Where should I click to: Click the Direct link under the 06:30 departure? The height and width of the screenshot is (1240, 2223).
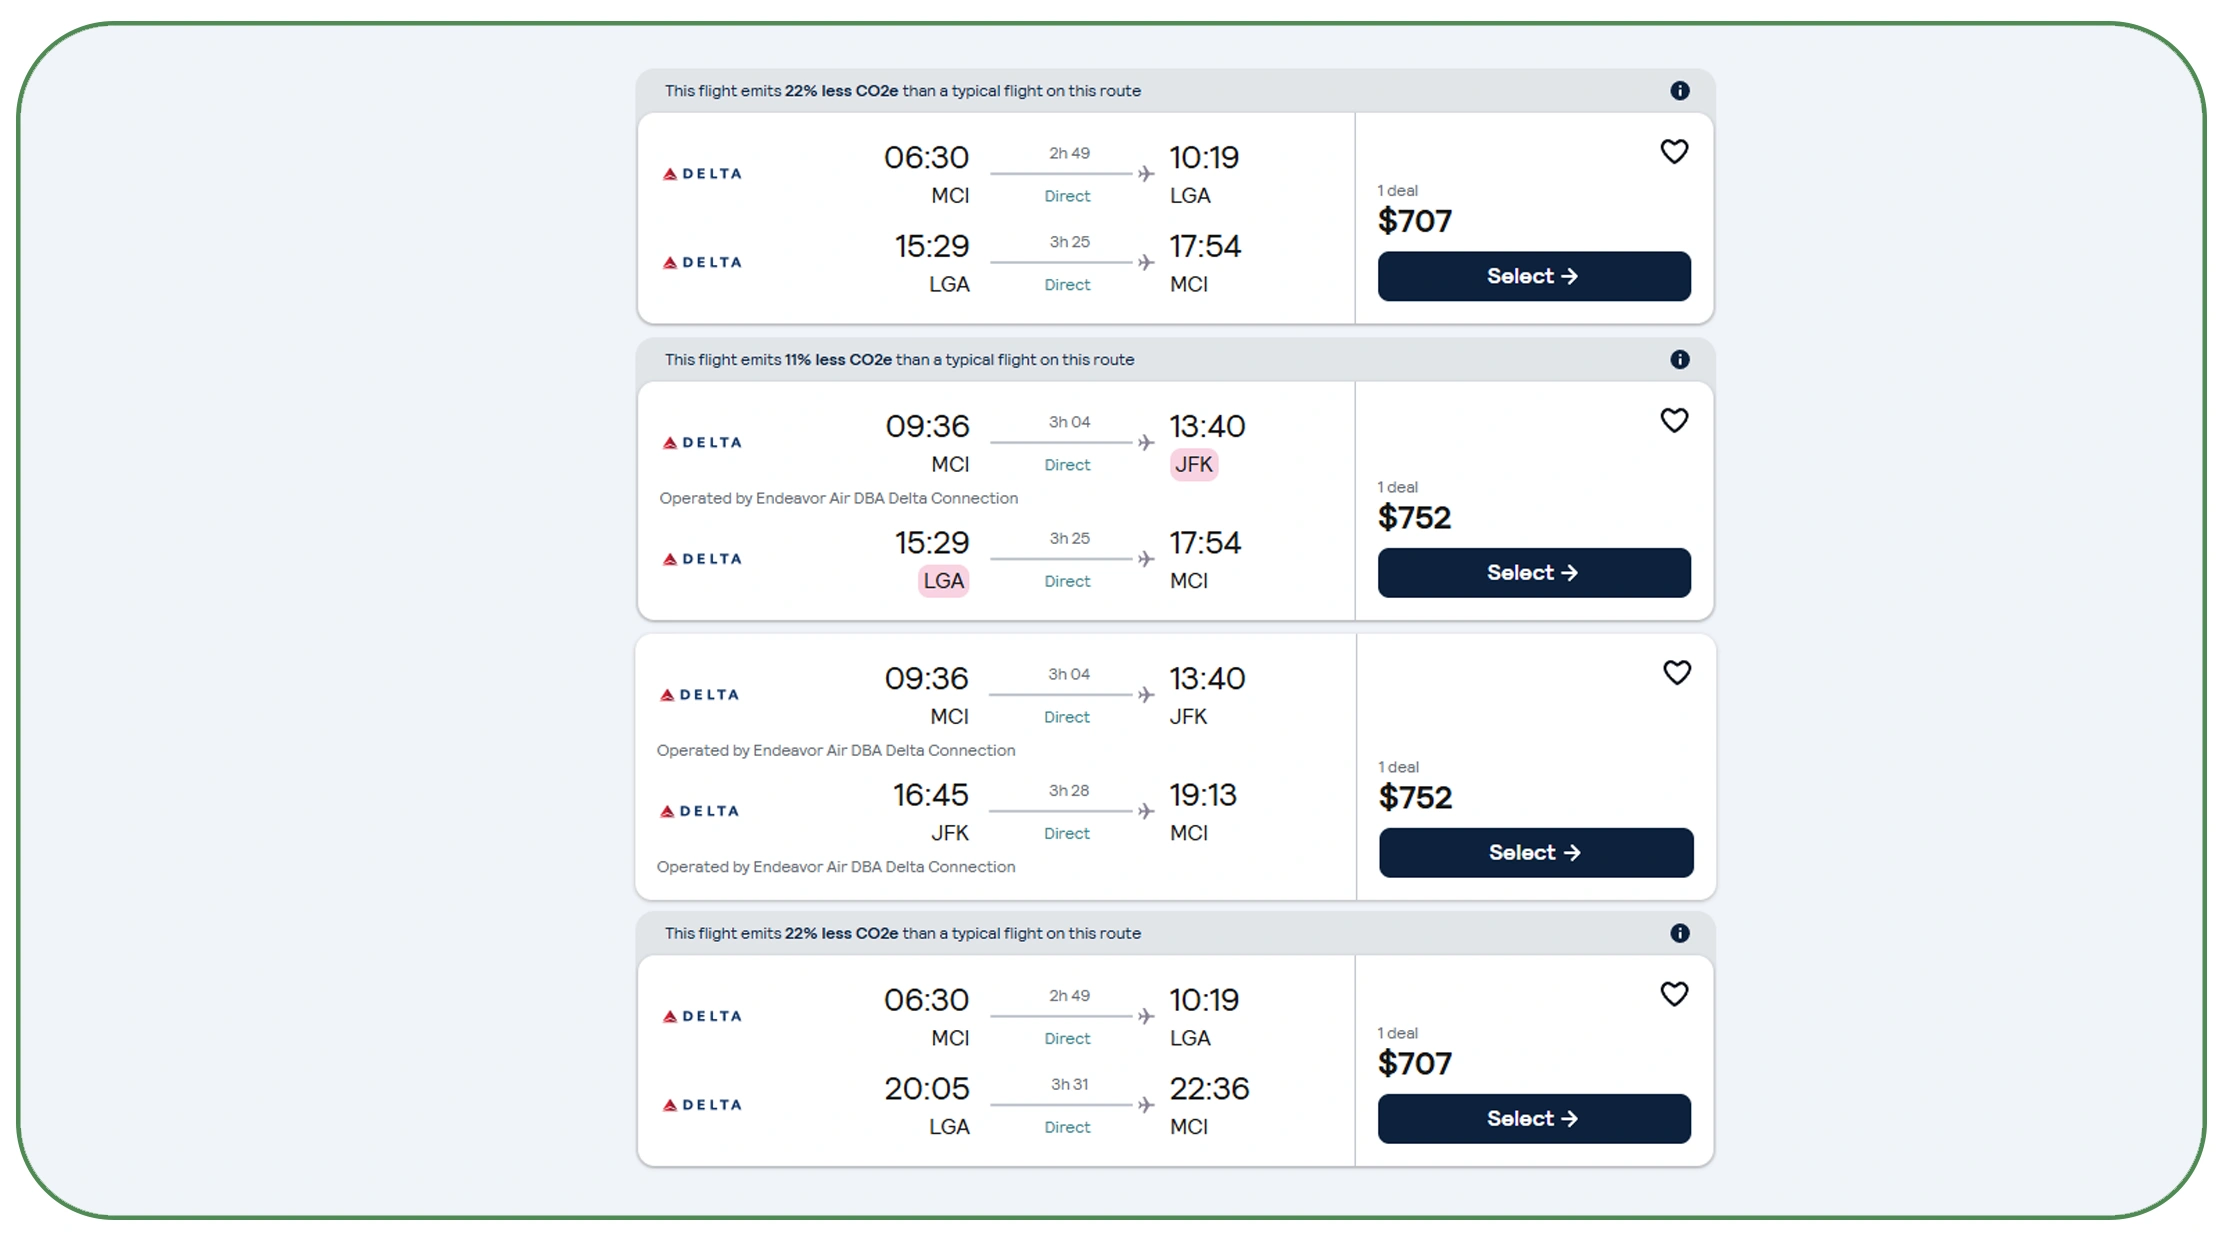click(x=1066, y=196)
